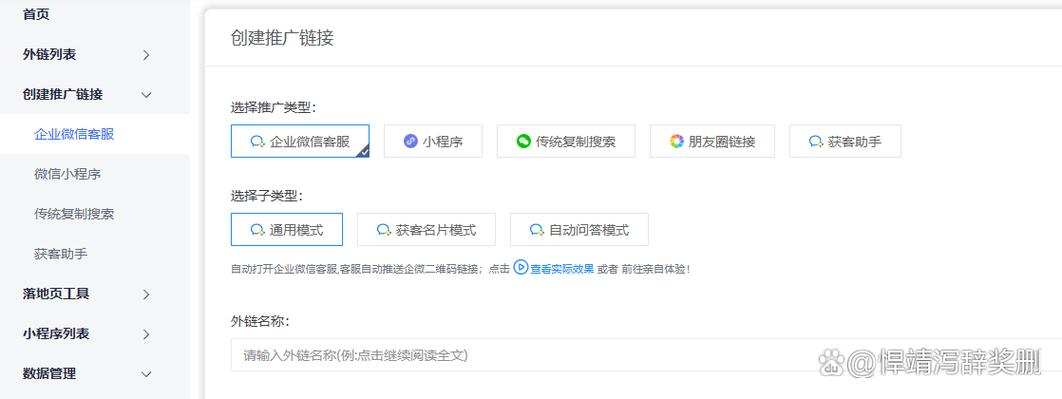Click the 选择子类型 label

click(x=267, y=196)
